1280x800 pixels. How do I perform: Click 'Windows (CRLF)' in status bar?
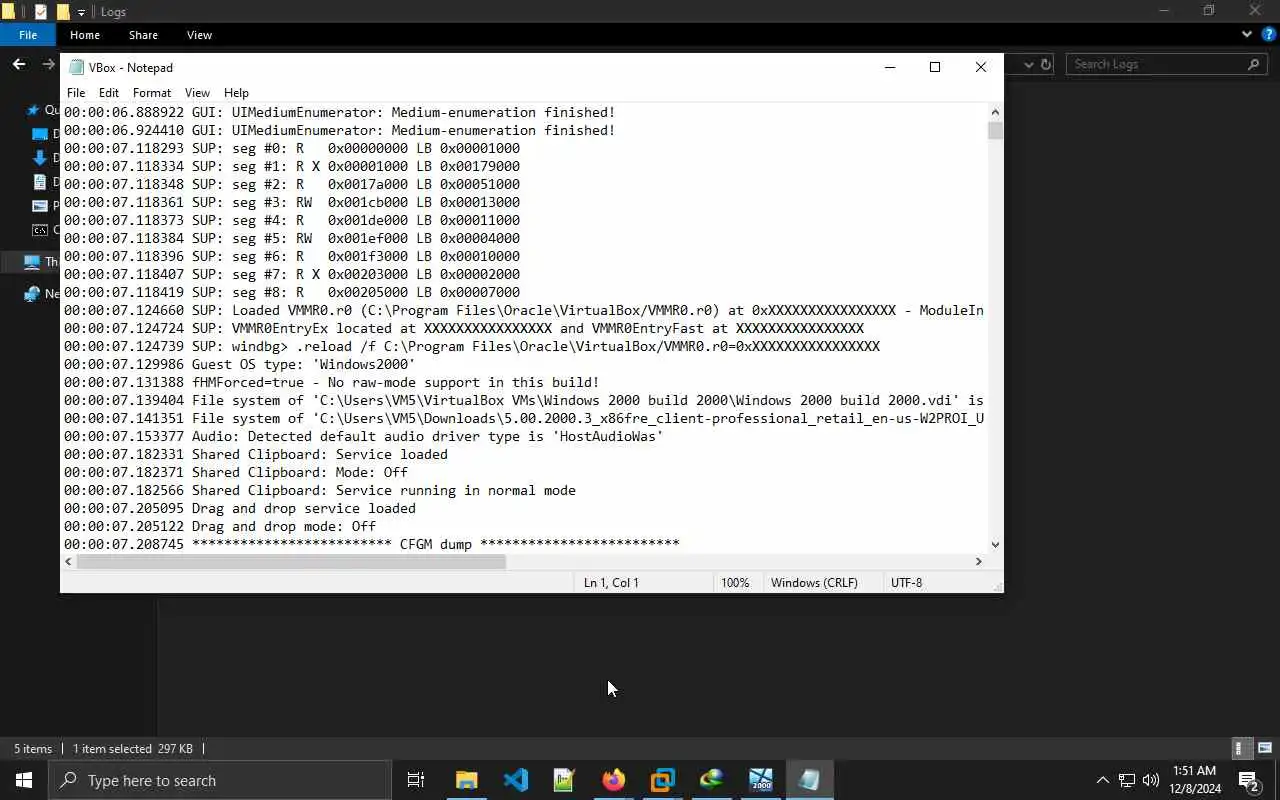(814, 583)
